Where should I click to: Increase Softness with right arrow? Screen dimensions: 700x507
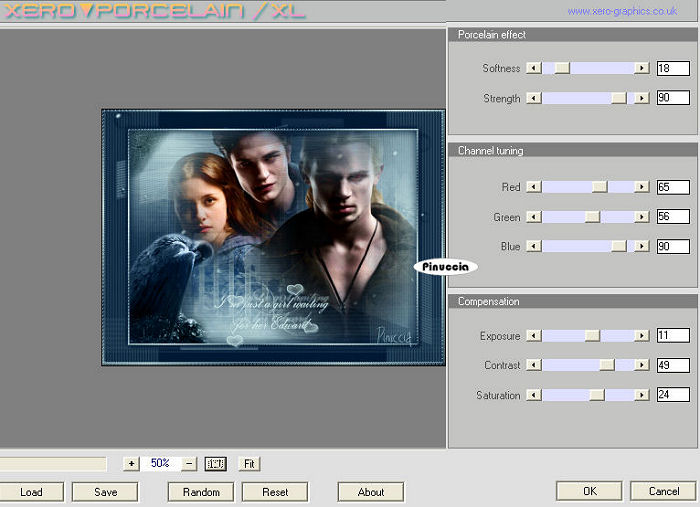click(x=642, y=68)
